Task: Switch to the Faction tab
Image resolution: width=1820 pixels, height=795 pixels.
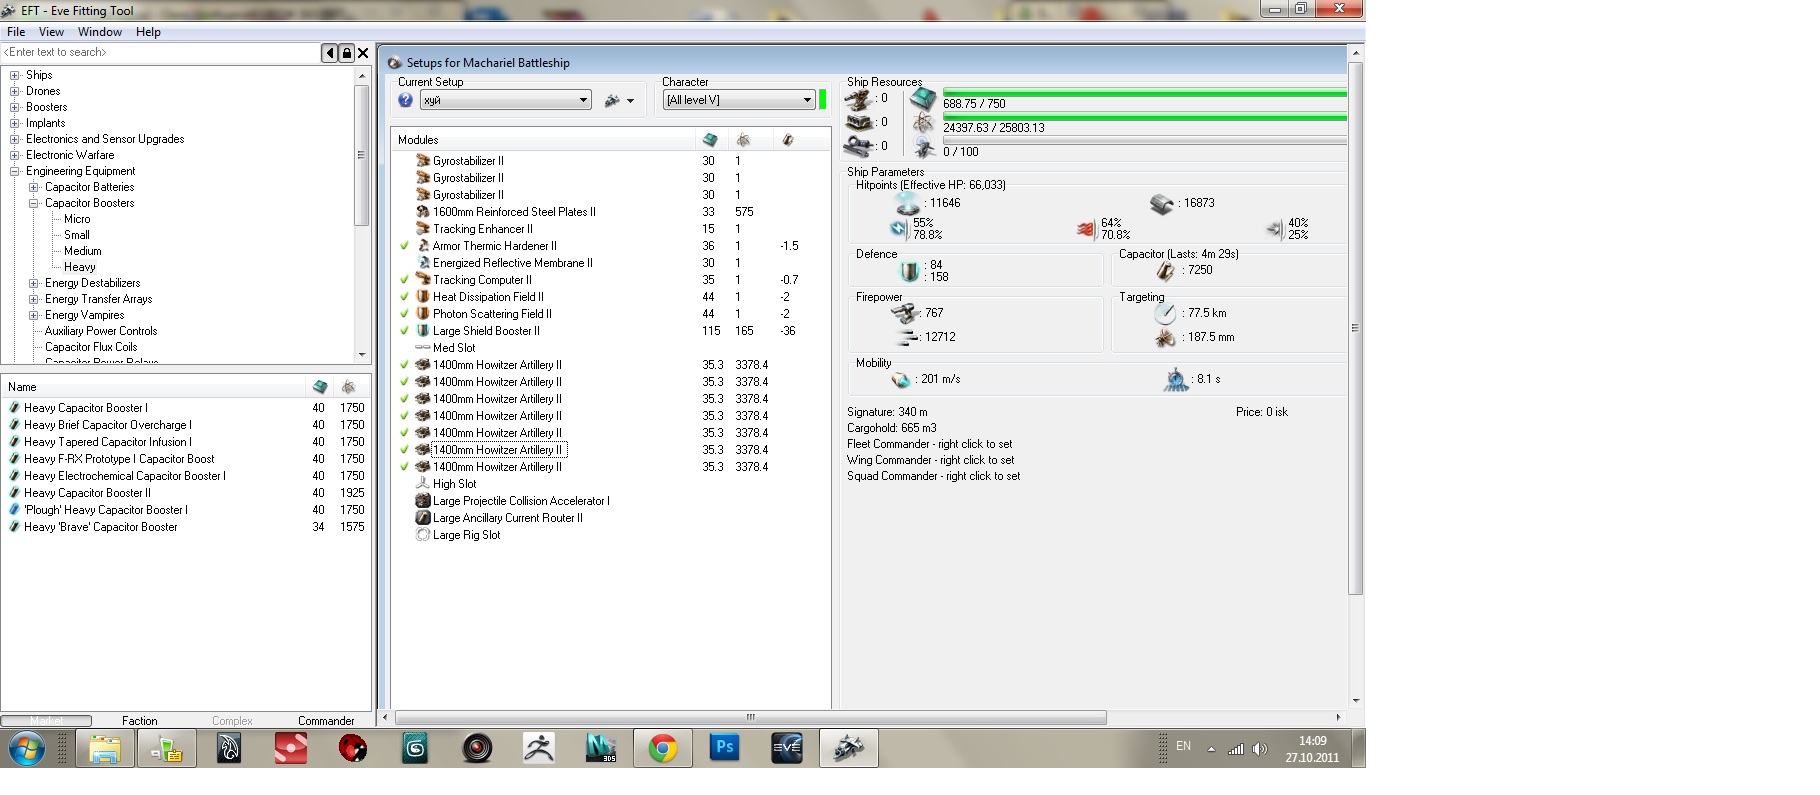Action: (x=140, y=721)
